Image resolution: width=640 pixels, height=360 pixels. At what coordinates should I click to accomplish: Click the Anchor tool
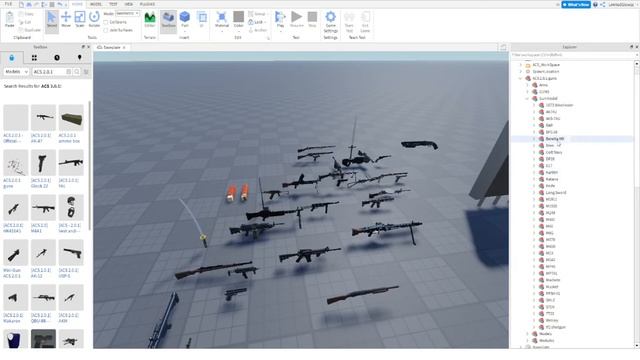click(258, 30)
